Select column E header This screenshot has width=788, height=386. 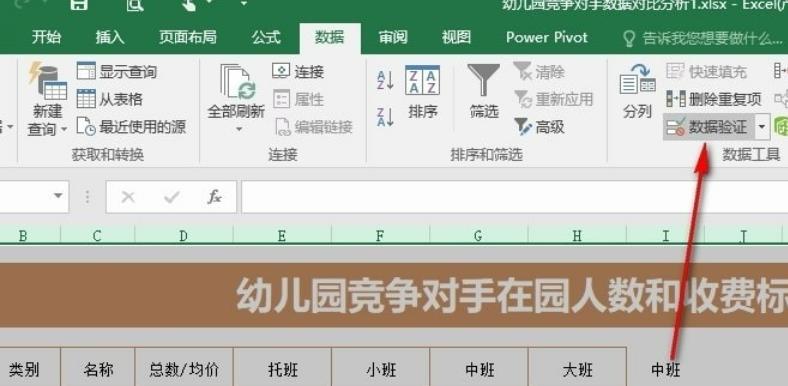282,235
